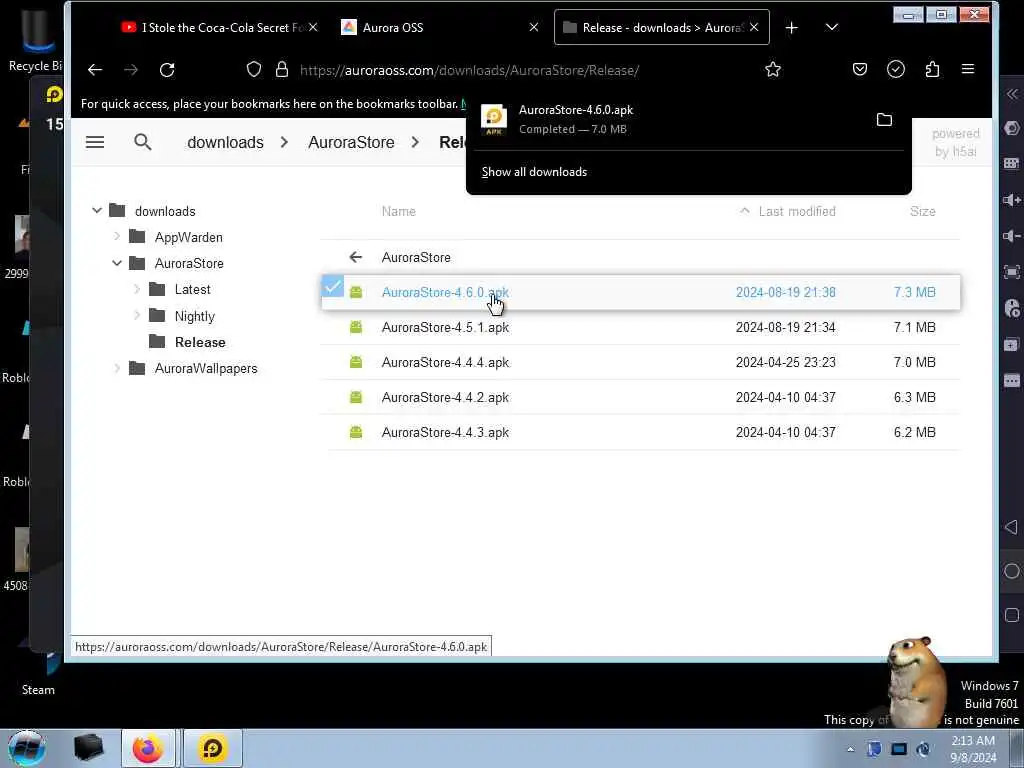Download AuroraStore-4.4.2.apk

pos(445,397)
